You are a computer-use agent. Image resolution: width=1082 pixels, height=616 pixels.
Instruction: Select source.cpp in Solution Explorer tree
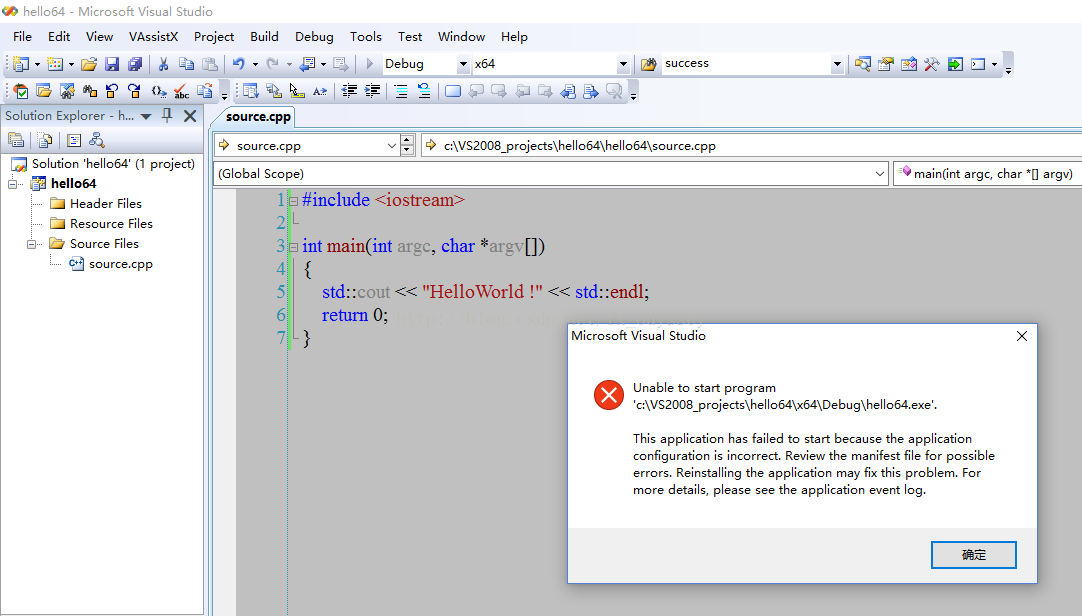click(121, 264)
